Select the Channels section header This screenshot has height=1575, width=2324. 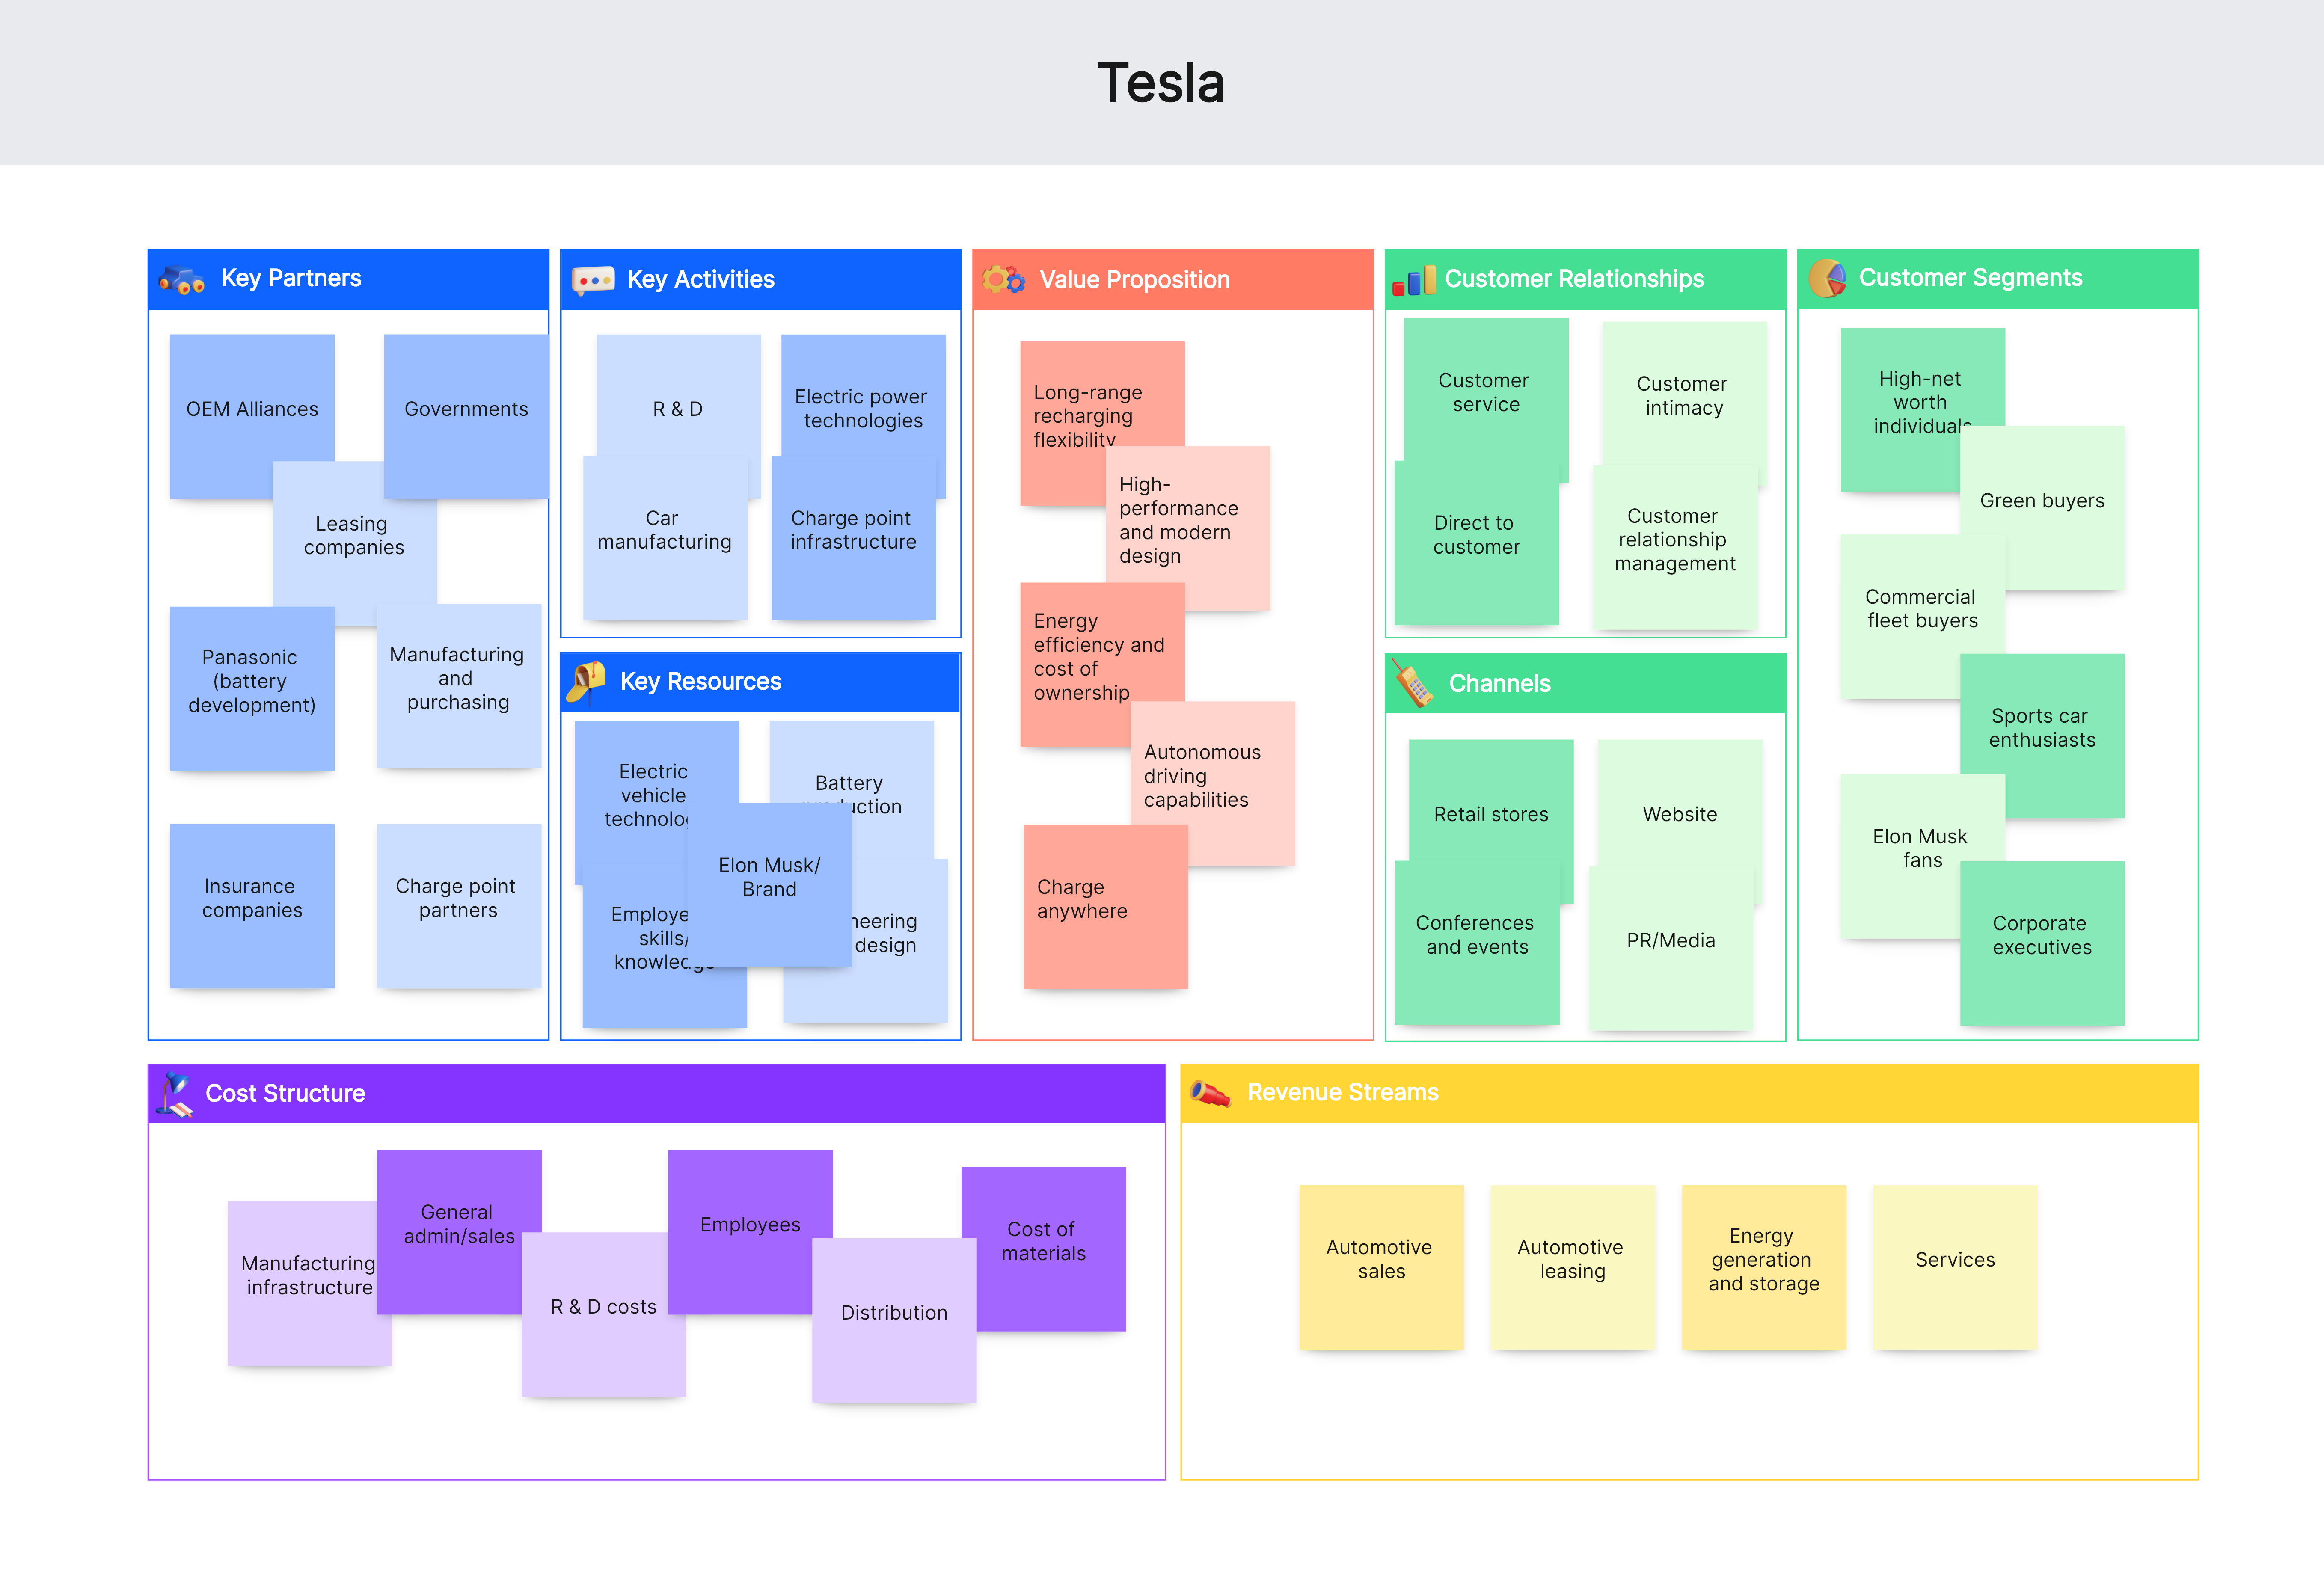coord(1586,683)
